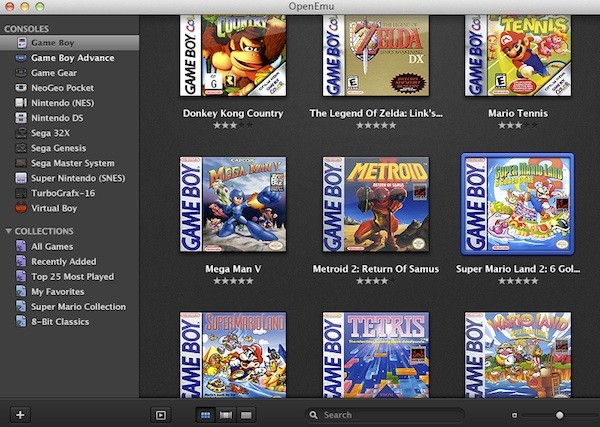This screenshot has width=600, height=427.
Task: Click the search magnifier icon
Action: coord(314,415)
